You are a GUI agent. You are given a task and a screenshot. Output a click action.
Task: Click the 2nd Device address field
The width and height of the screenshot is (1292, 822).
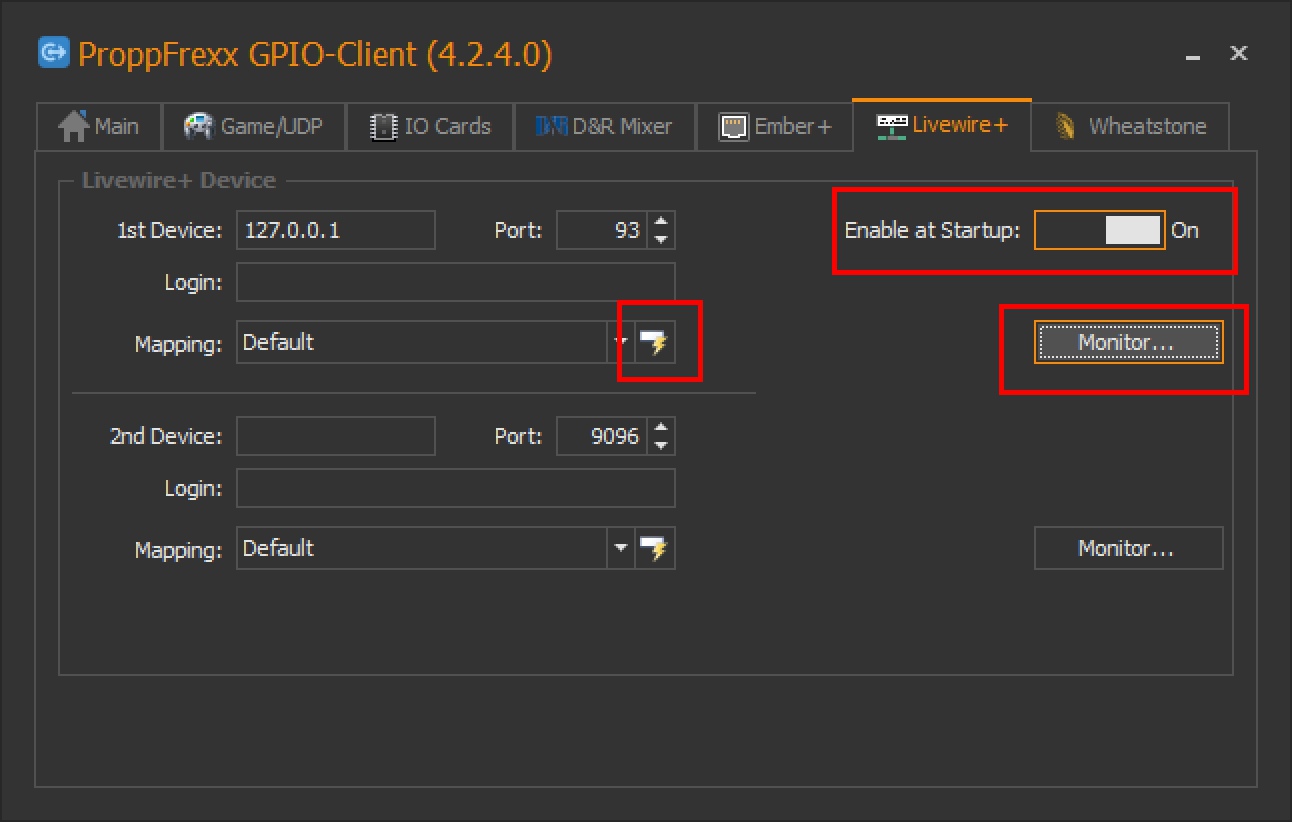336,436
